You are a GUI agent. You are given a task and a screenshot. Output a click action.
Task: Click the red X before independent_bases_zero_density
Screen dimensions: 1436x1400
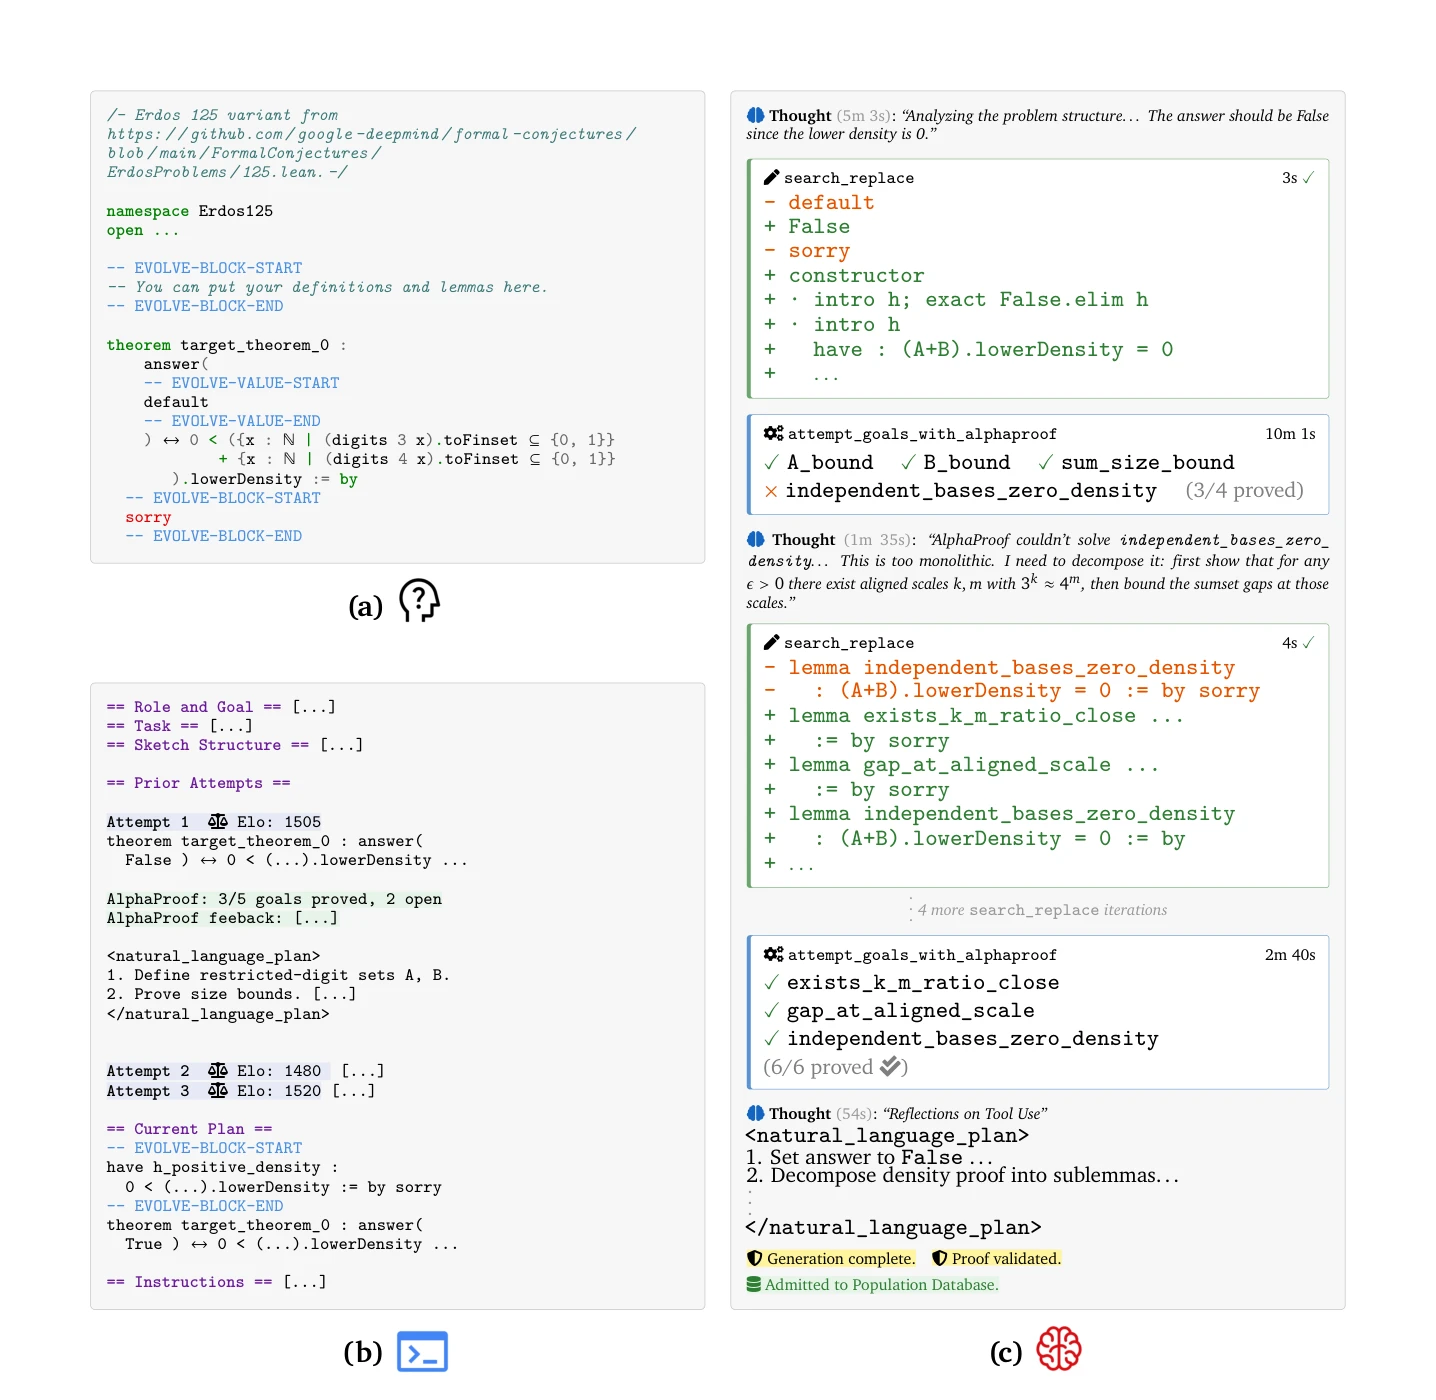[771, 491]
